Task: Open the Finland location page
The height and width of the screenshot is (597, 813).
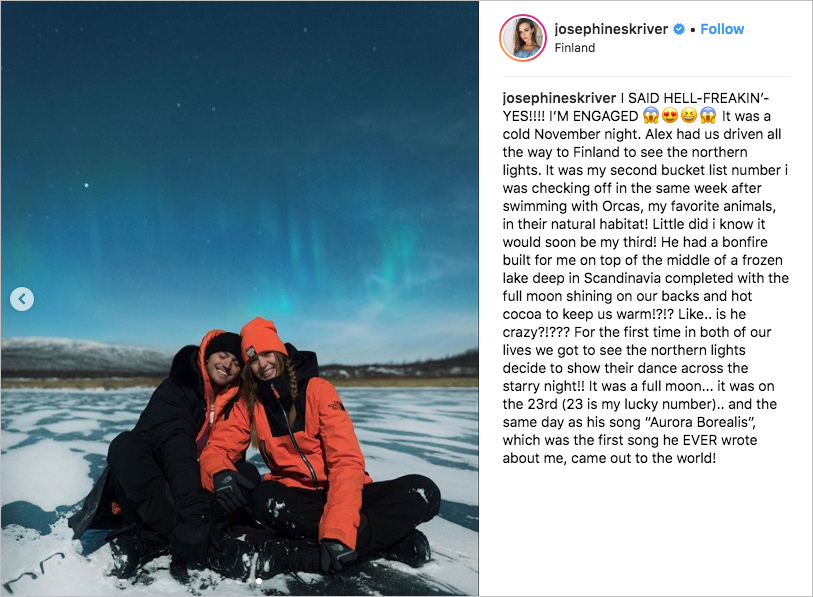Action: [574, 48]
